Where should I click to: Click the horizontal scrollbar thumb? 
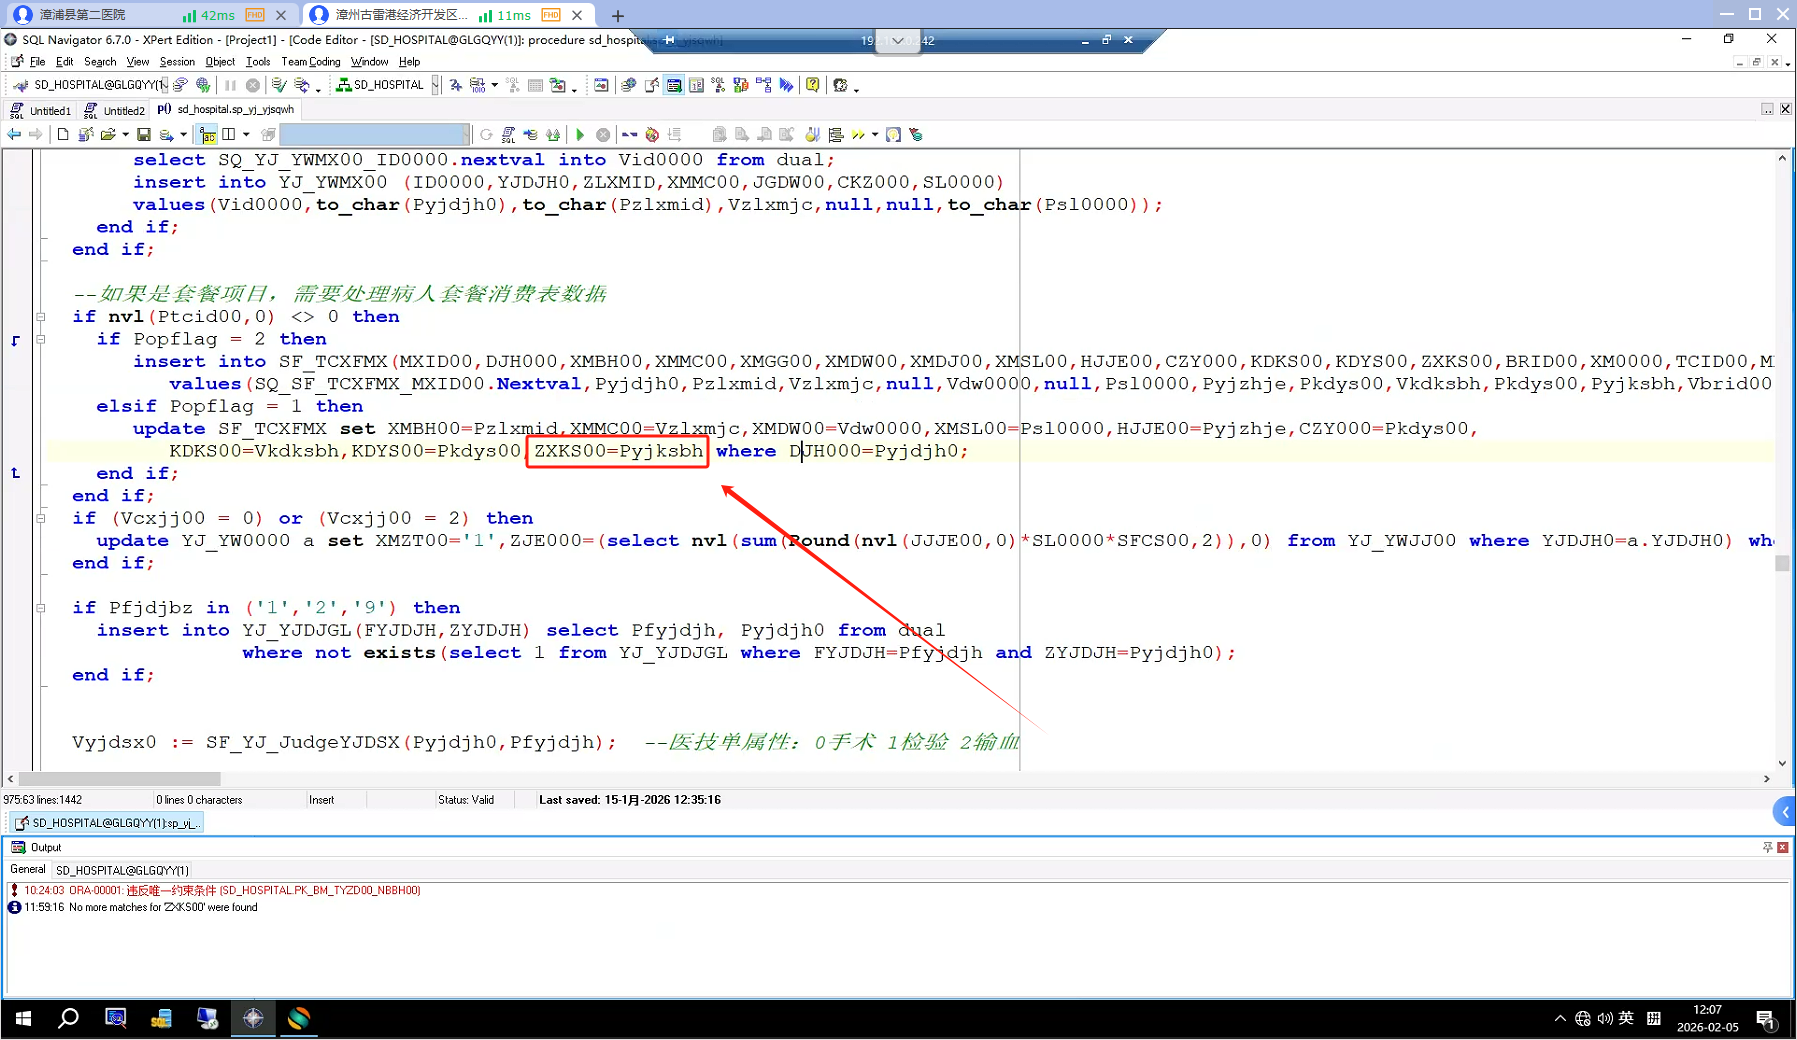coord(119,779)
